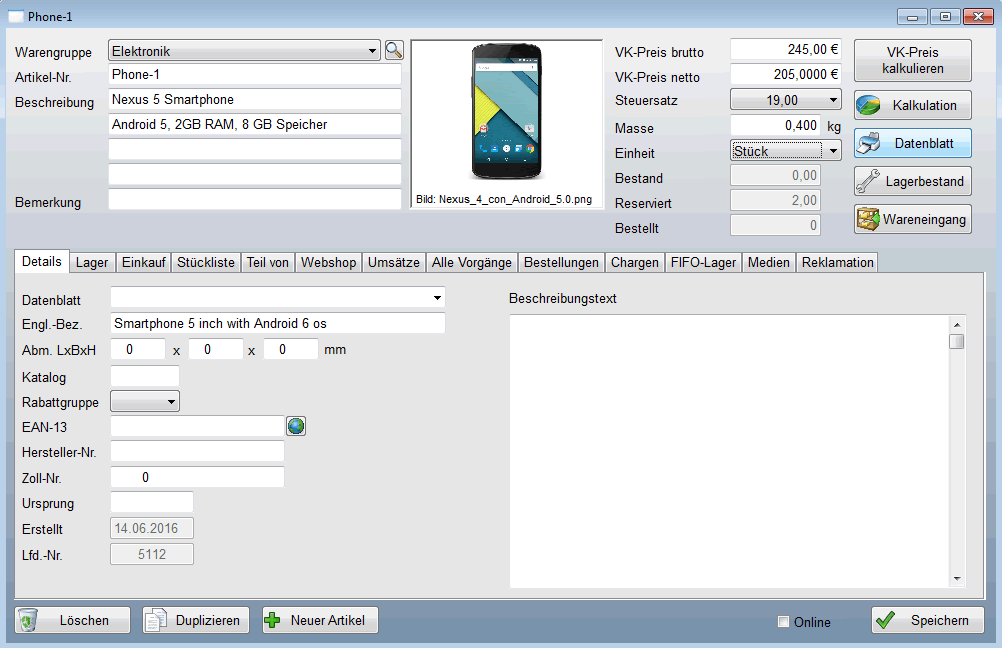Open the Alle Vorgänge tab

472,263
